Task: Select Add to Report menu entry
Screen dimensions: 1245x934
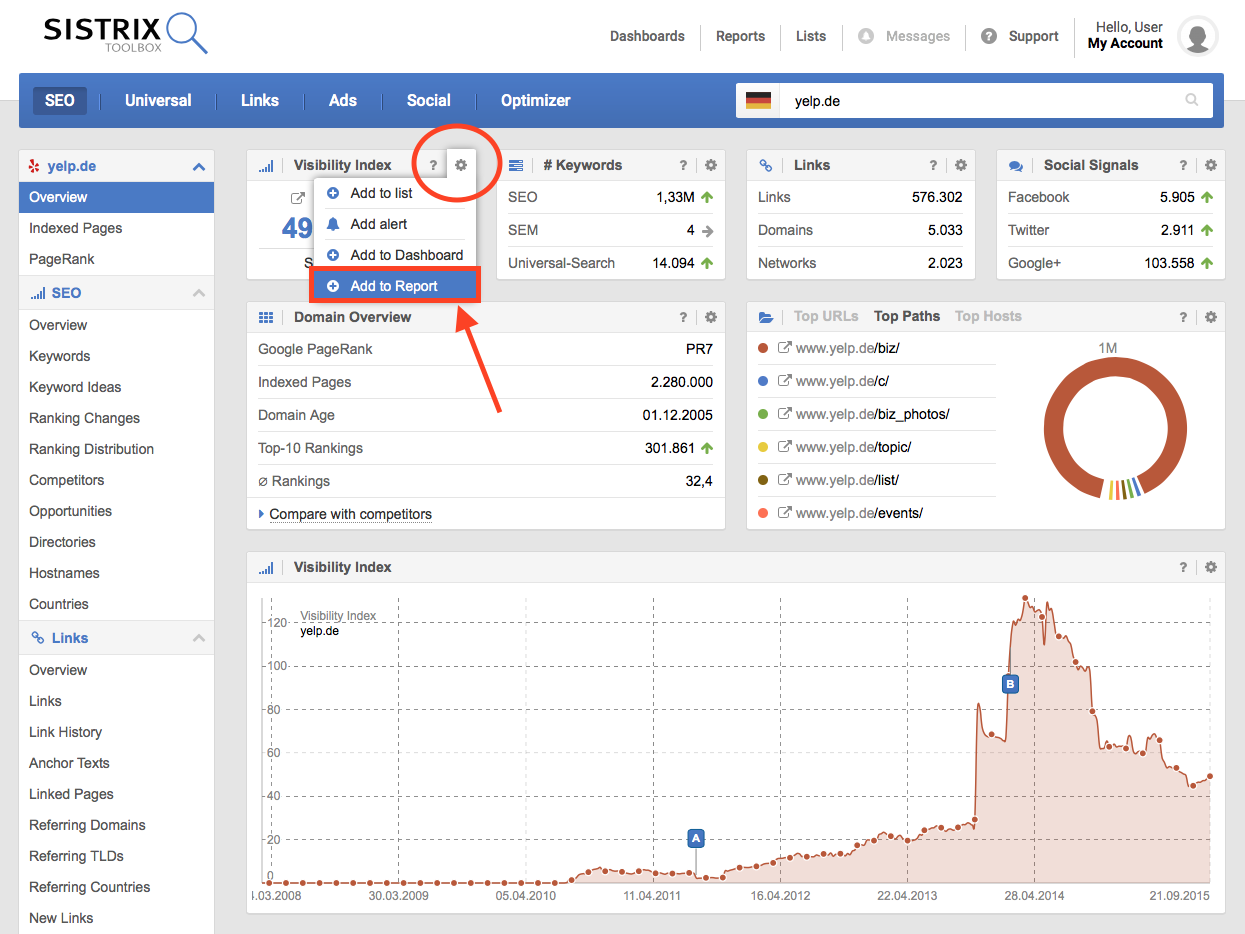Action: [394, 286]
